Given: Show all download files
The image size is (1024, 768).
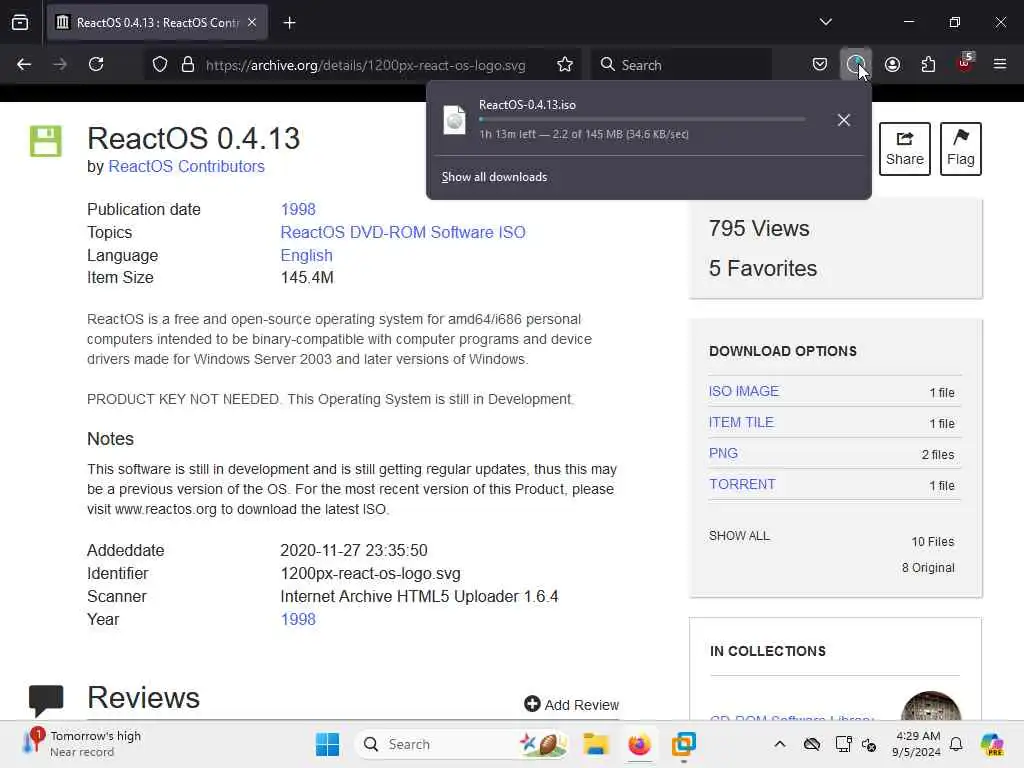Looking at the screenshot, I should 739,536.
